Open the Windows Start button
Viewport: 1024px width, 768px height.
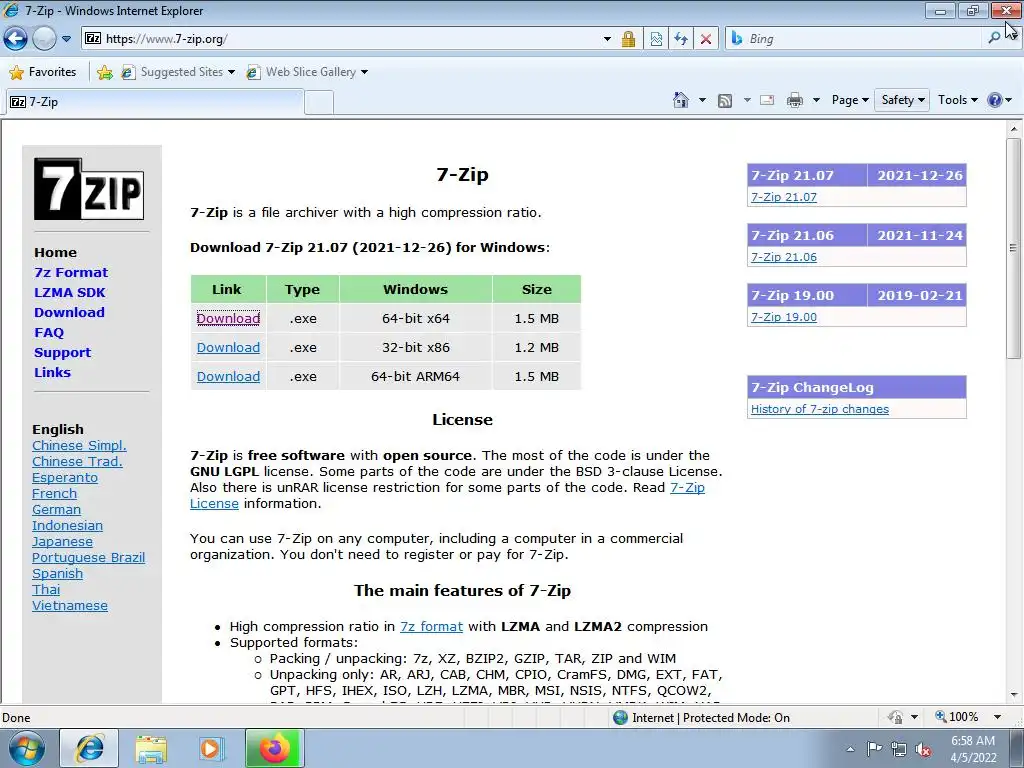coord(26,748)
